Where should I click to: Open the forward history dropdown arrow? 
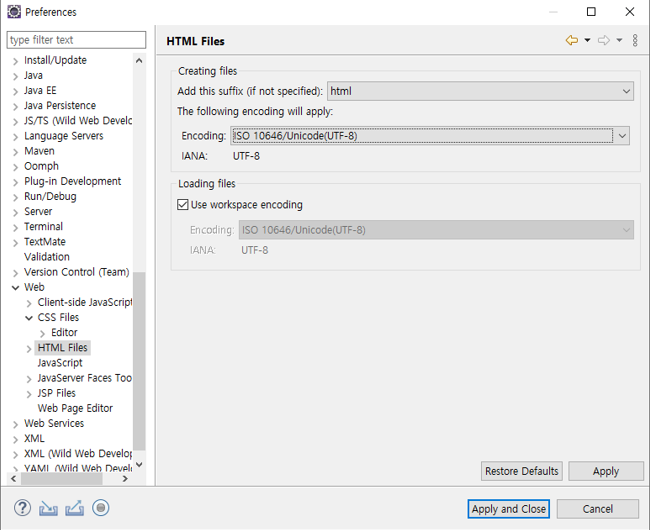pos(619,40)
